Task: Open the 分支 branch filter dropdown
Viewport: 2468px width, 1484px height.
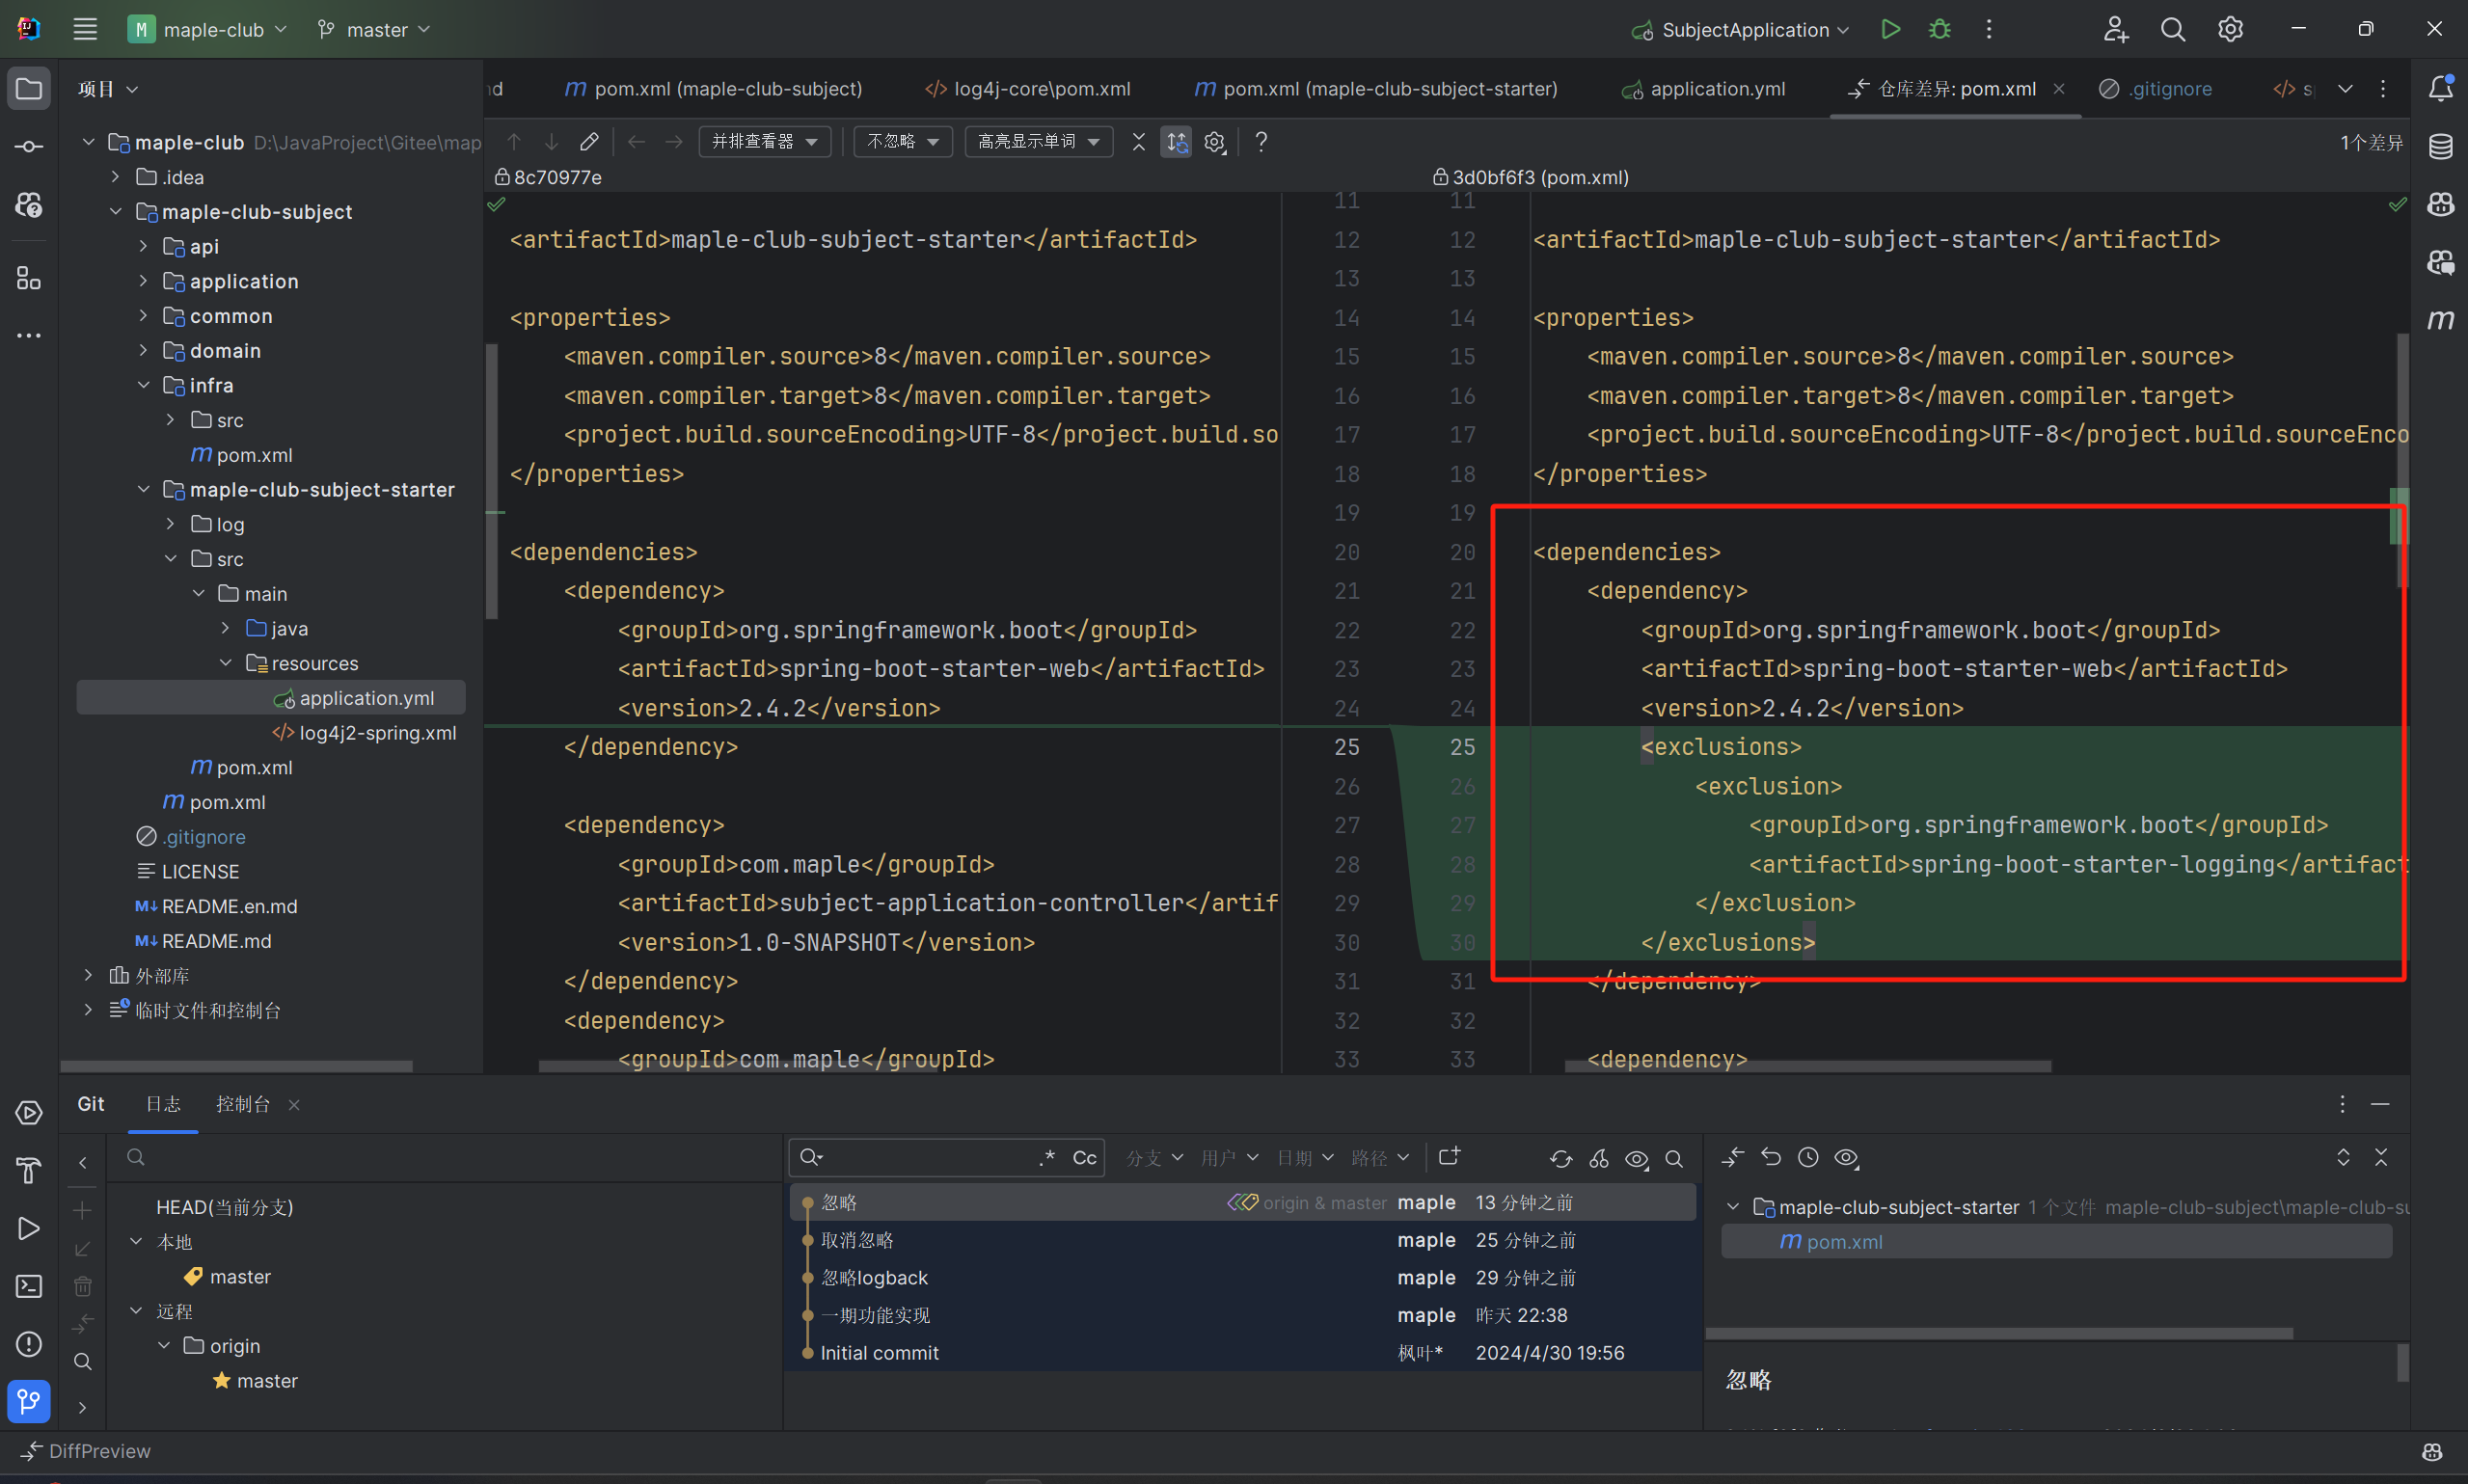Action: (x=1154, y=1158)
